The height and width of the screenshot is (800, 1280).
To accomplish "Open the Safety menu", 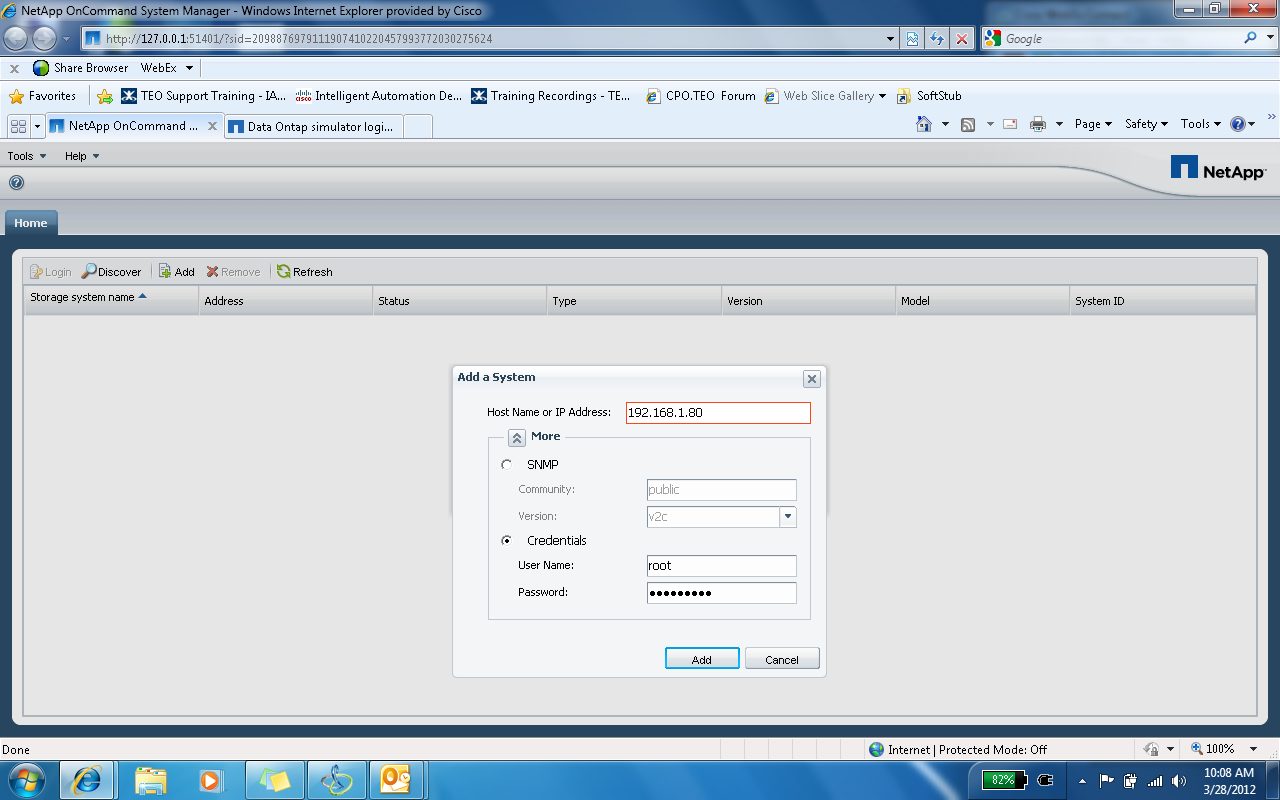I will [1147, 124].
